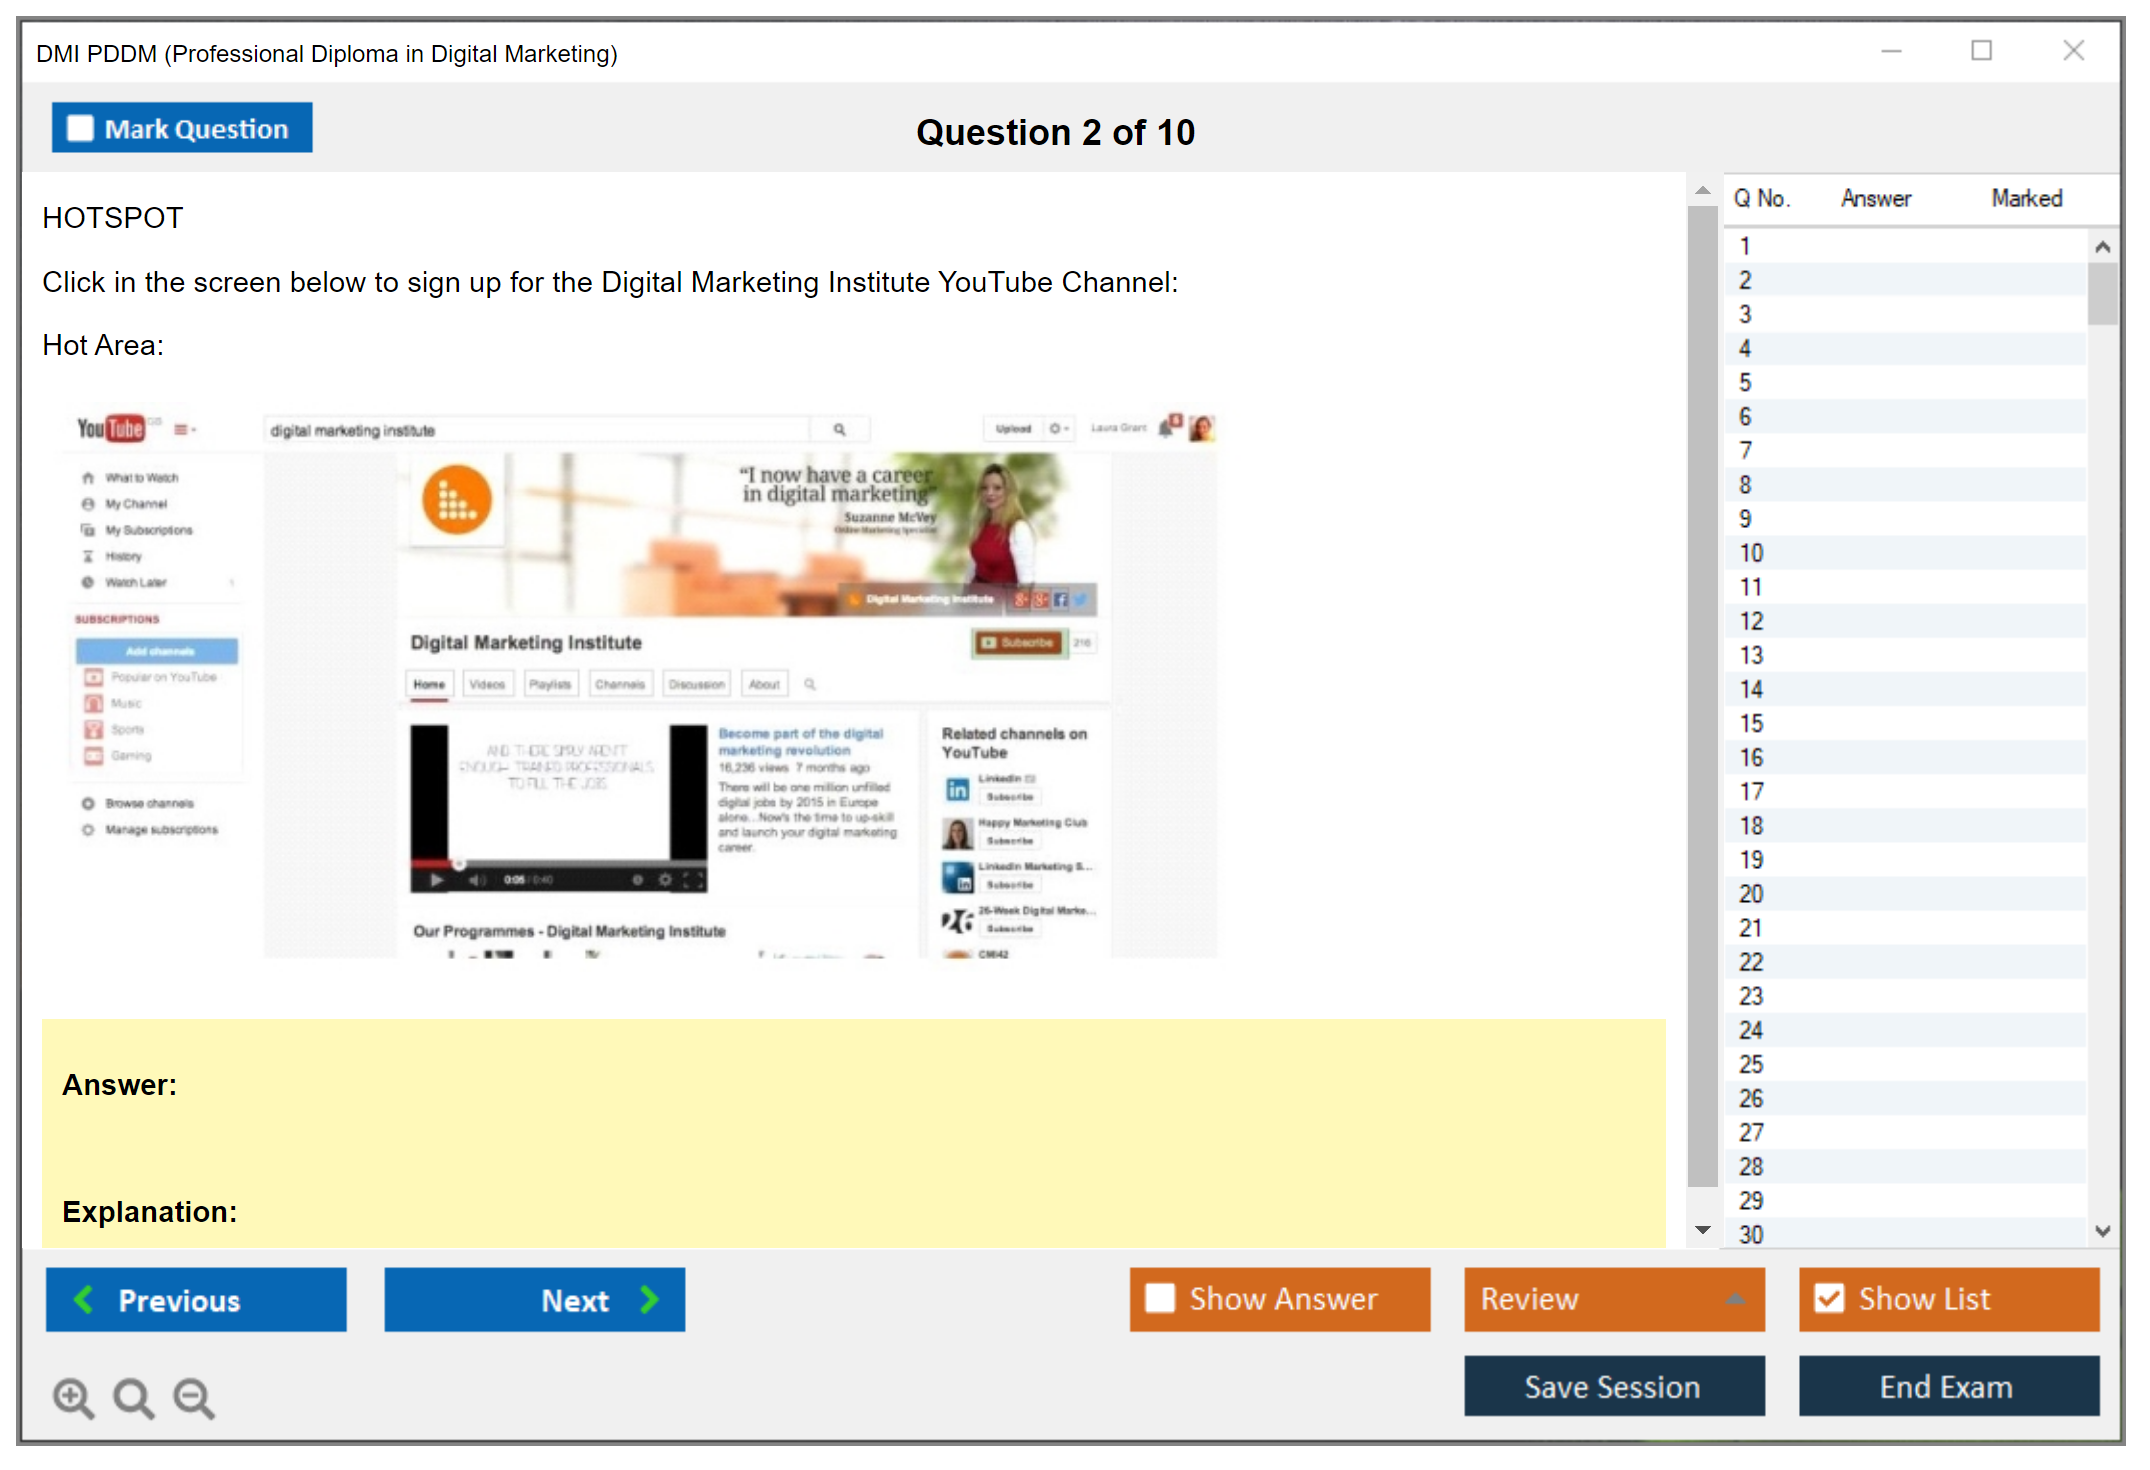Click the zoom in magnifier icon

click(x=72, y=1397)
